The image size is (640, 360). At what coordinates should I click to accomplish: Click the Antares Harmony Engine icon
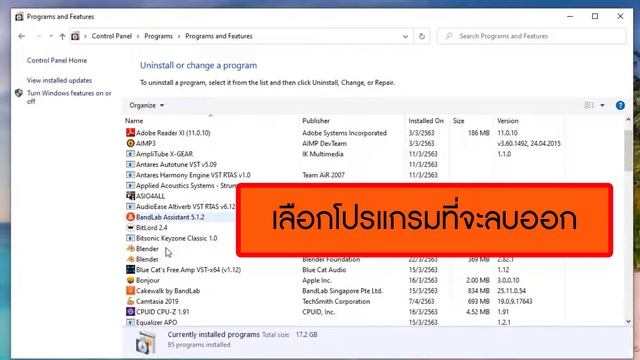[x=130, y=175]
